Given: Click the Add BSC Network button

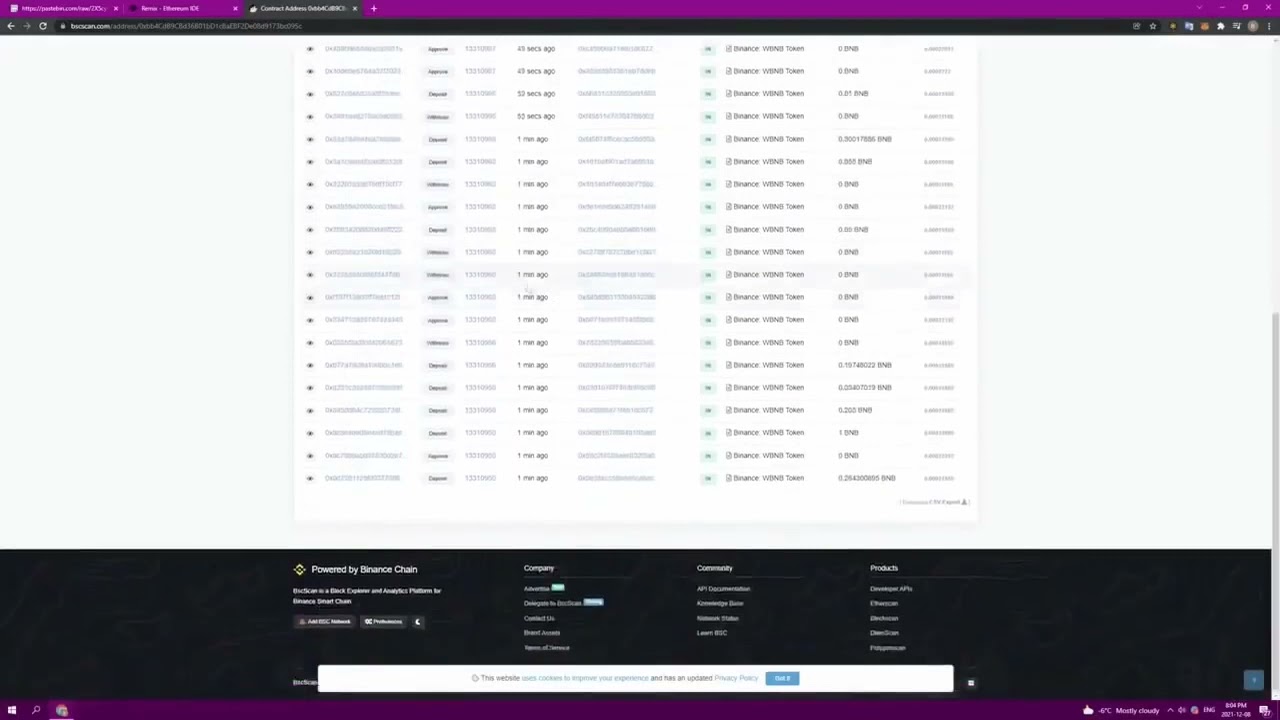Looking at the screenshot, I should pos(325,622).
